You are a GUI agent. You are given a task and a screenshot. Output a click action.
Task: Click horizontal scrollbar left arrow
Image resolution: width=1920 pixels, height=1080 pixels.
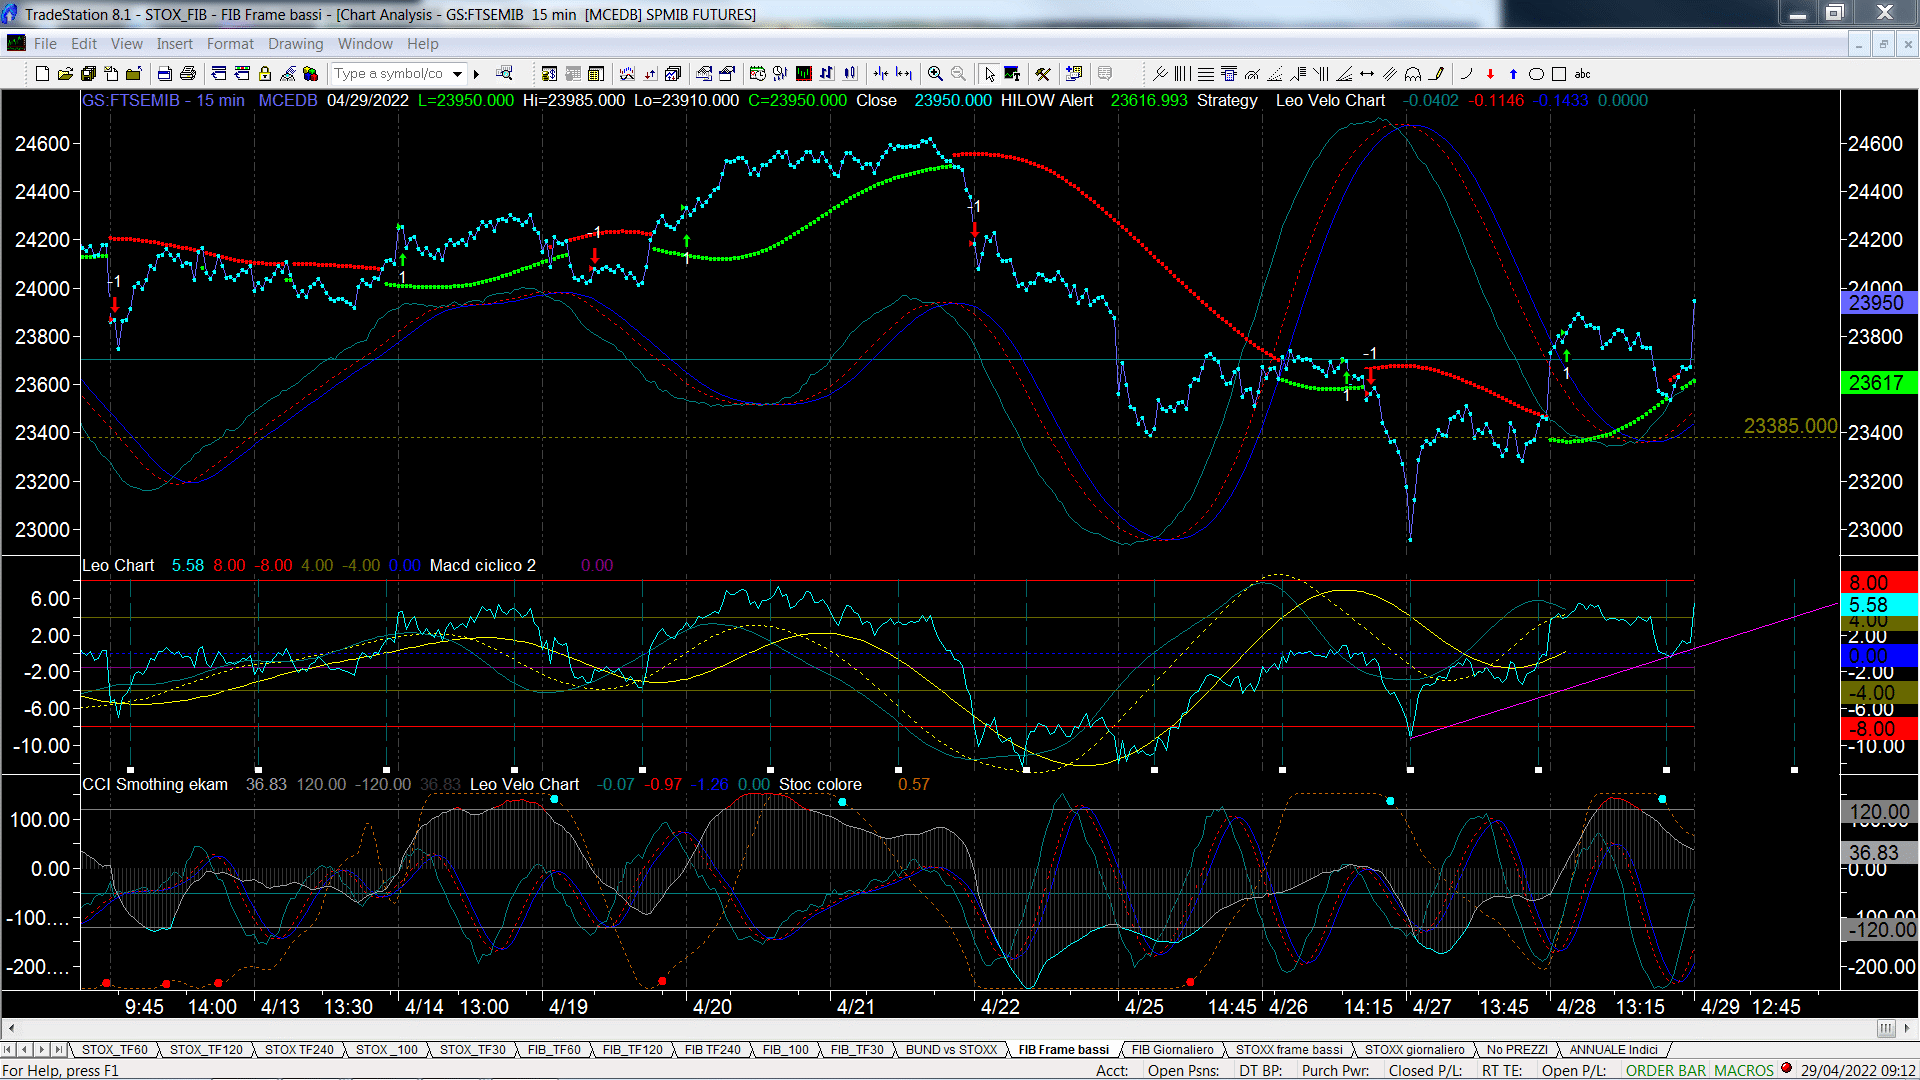tap(11, 1028)
